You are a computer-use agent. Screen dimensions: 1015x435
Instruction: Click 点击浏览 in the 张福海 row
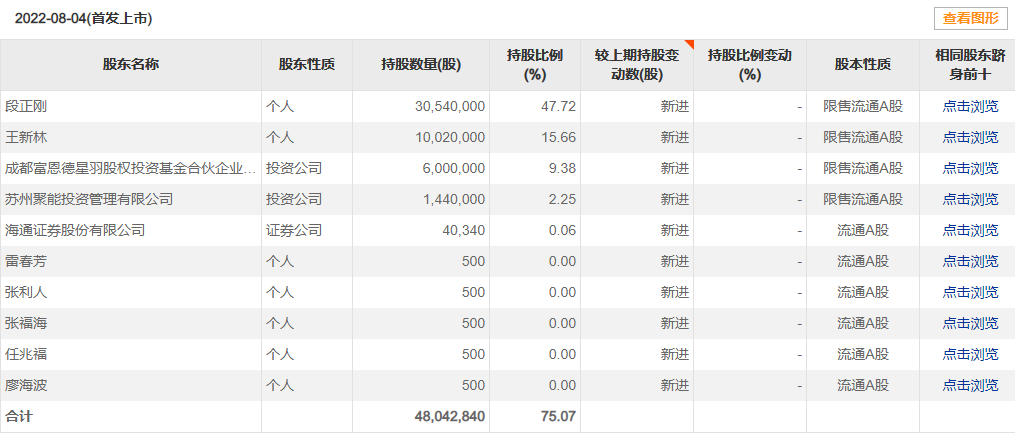coord(970,323)
